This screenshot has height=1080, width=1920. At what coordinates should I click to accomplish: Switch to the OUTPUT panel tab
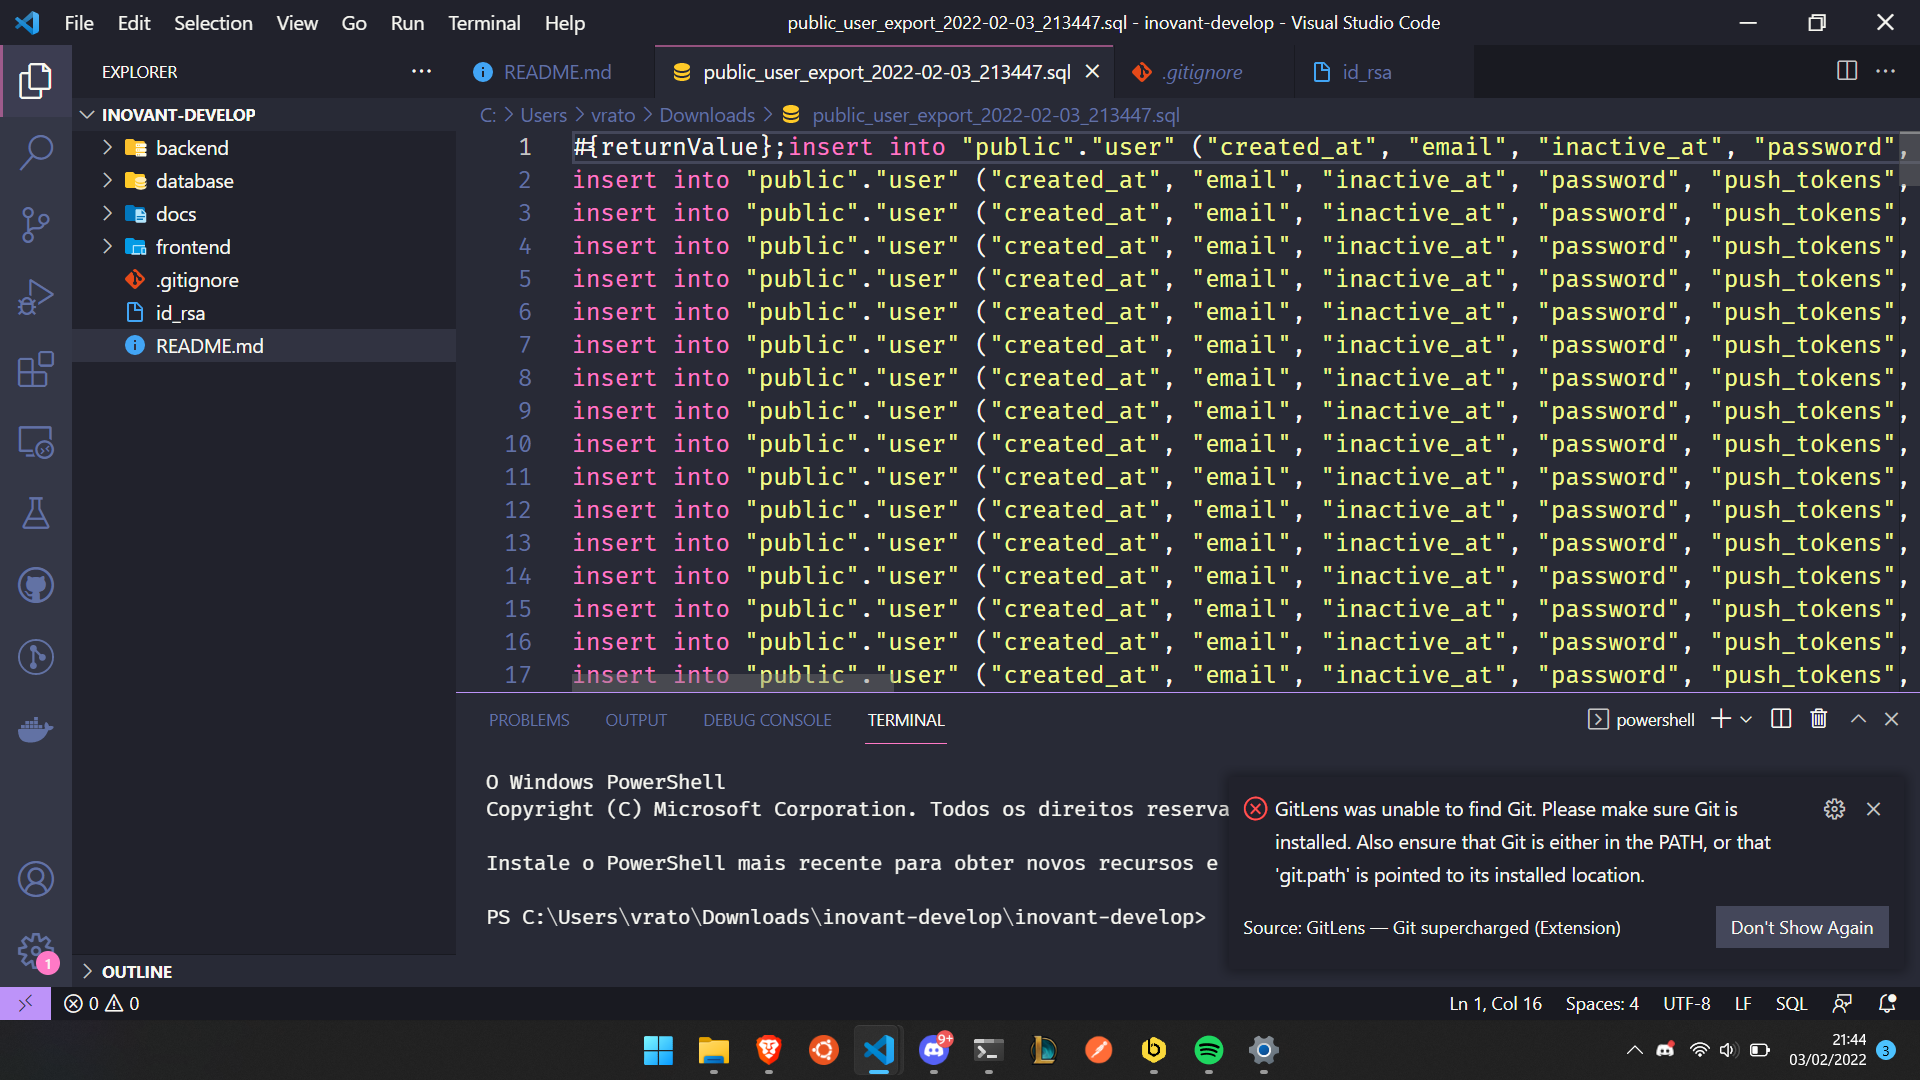point(635,719)
